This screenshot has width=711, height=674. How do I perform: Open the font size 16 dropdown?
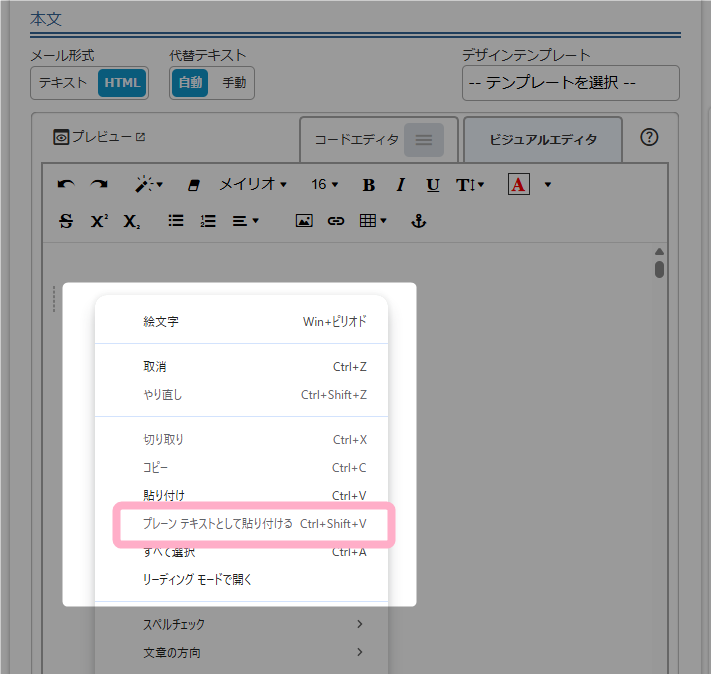click(325, 185)
